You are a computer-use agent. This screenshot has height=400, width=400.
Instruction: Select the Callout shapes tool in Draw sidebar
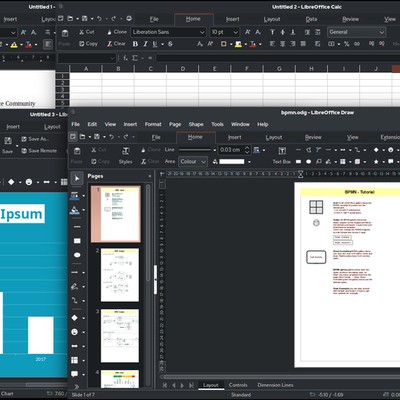coord(74,374)
